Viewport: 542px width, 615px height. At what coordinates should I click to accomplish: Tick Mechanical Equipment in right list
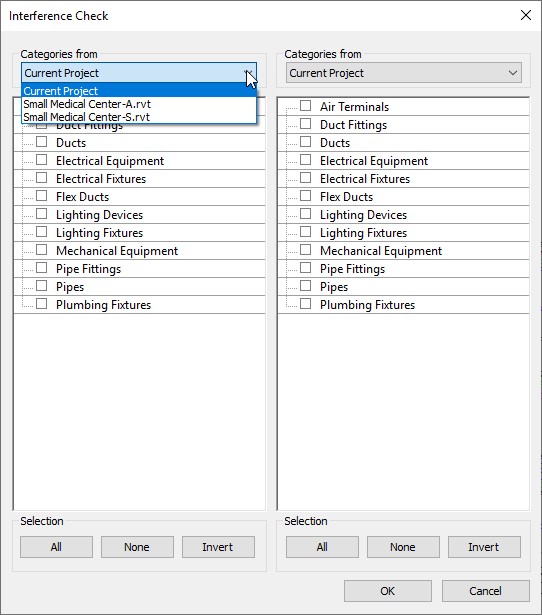(x=306, y=250)
